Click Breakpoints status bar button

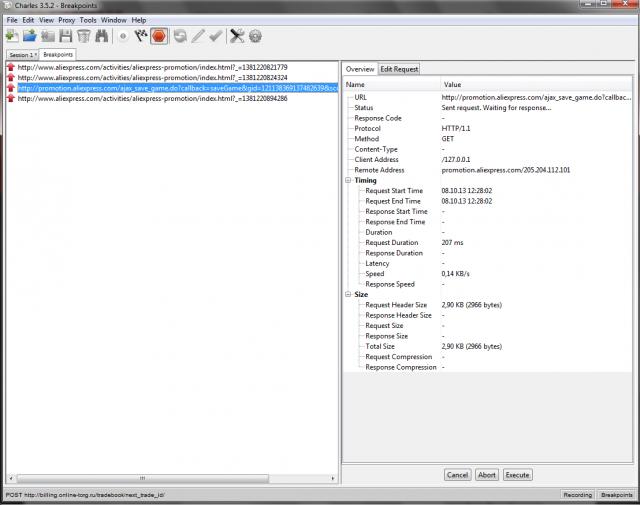[616, 495]
